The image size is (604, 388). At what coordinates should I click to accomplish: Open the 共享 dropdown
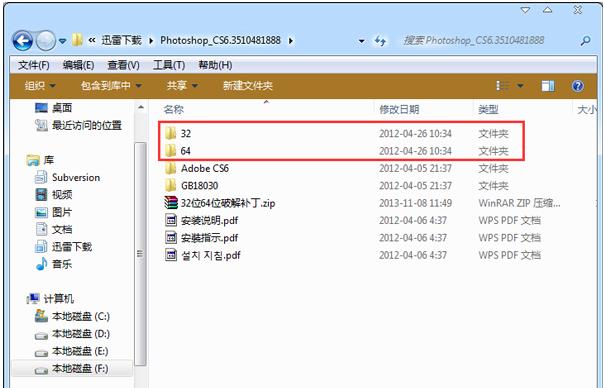[182, 86]
